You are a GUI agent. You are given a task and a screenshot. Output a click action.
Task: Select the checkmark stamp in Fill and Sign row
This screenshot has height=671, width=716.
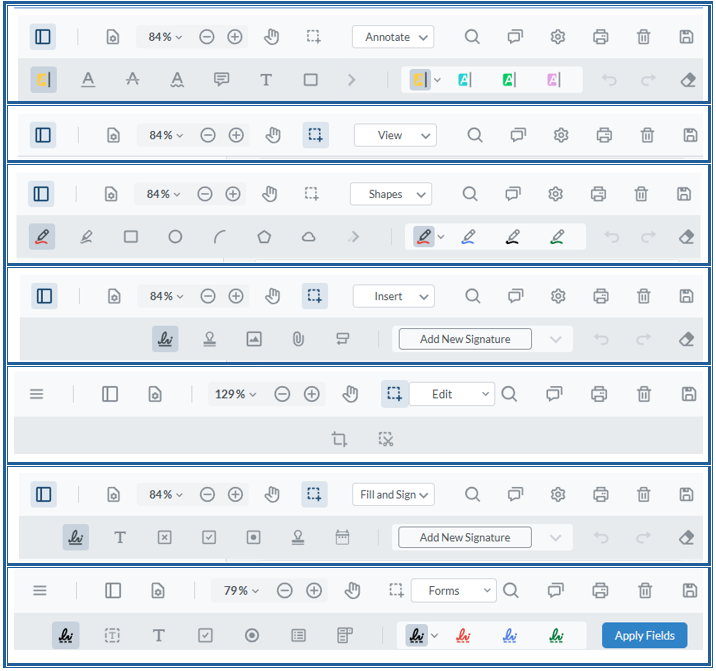pyautogui.click(x=209, y=537)
